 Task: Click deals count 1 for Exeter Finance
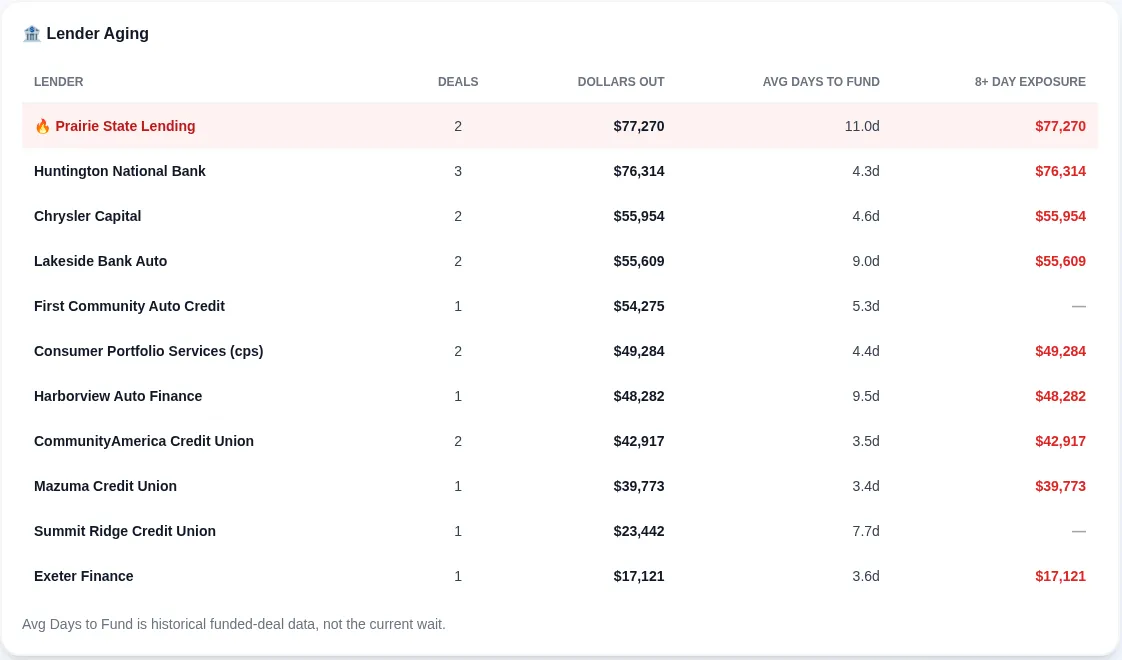458,576
